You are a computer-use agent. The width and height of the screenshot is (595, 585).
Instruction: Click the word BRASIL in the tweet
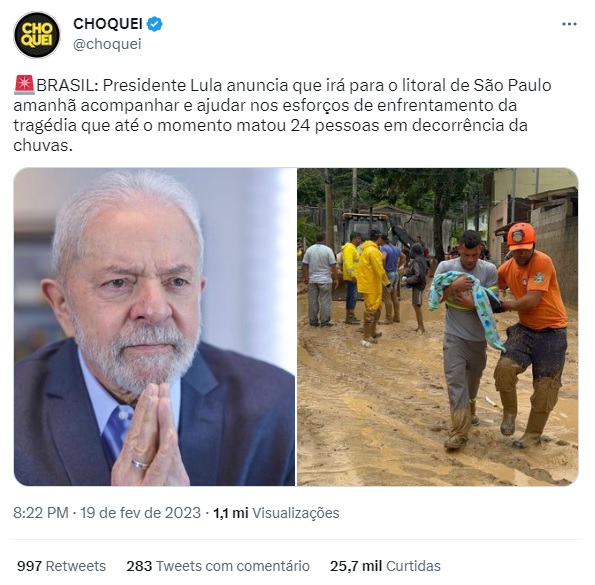click(x=68, y=85)
